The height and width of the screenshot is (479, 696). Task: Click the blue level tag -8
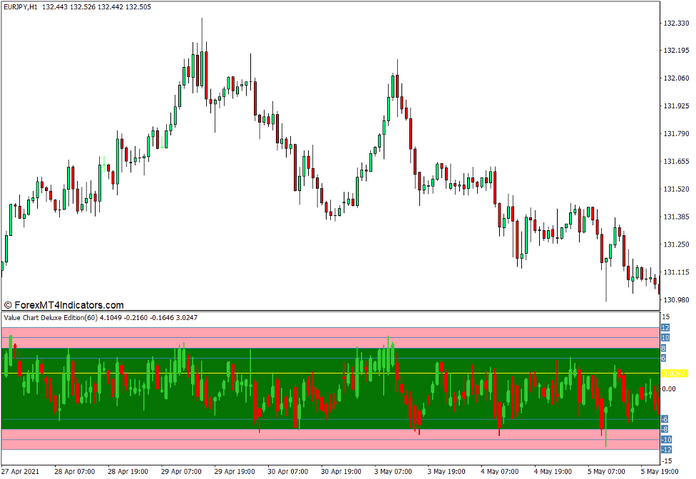point(664,429)
